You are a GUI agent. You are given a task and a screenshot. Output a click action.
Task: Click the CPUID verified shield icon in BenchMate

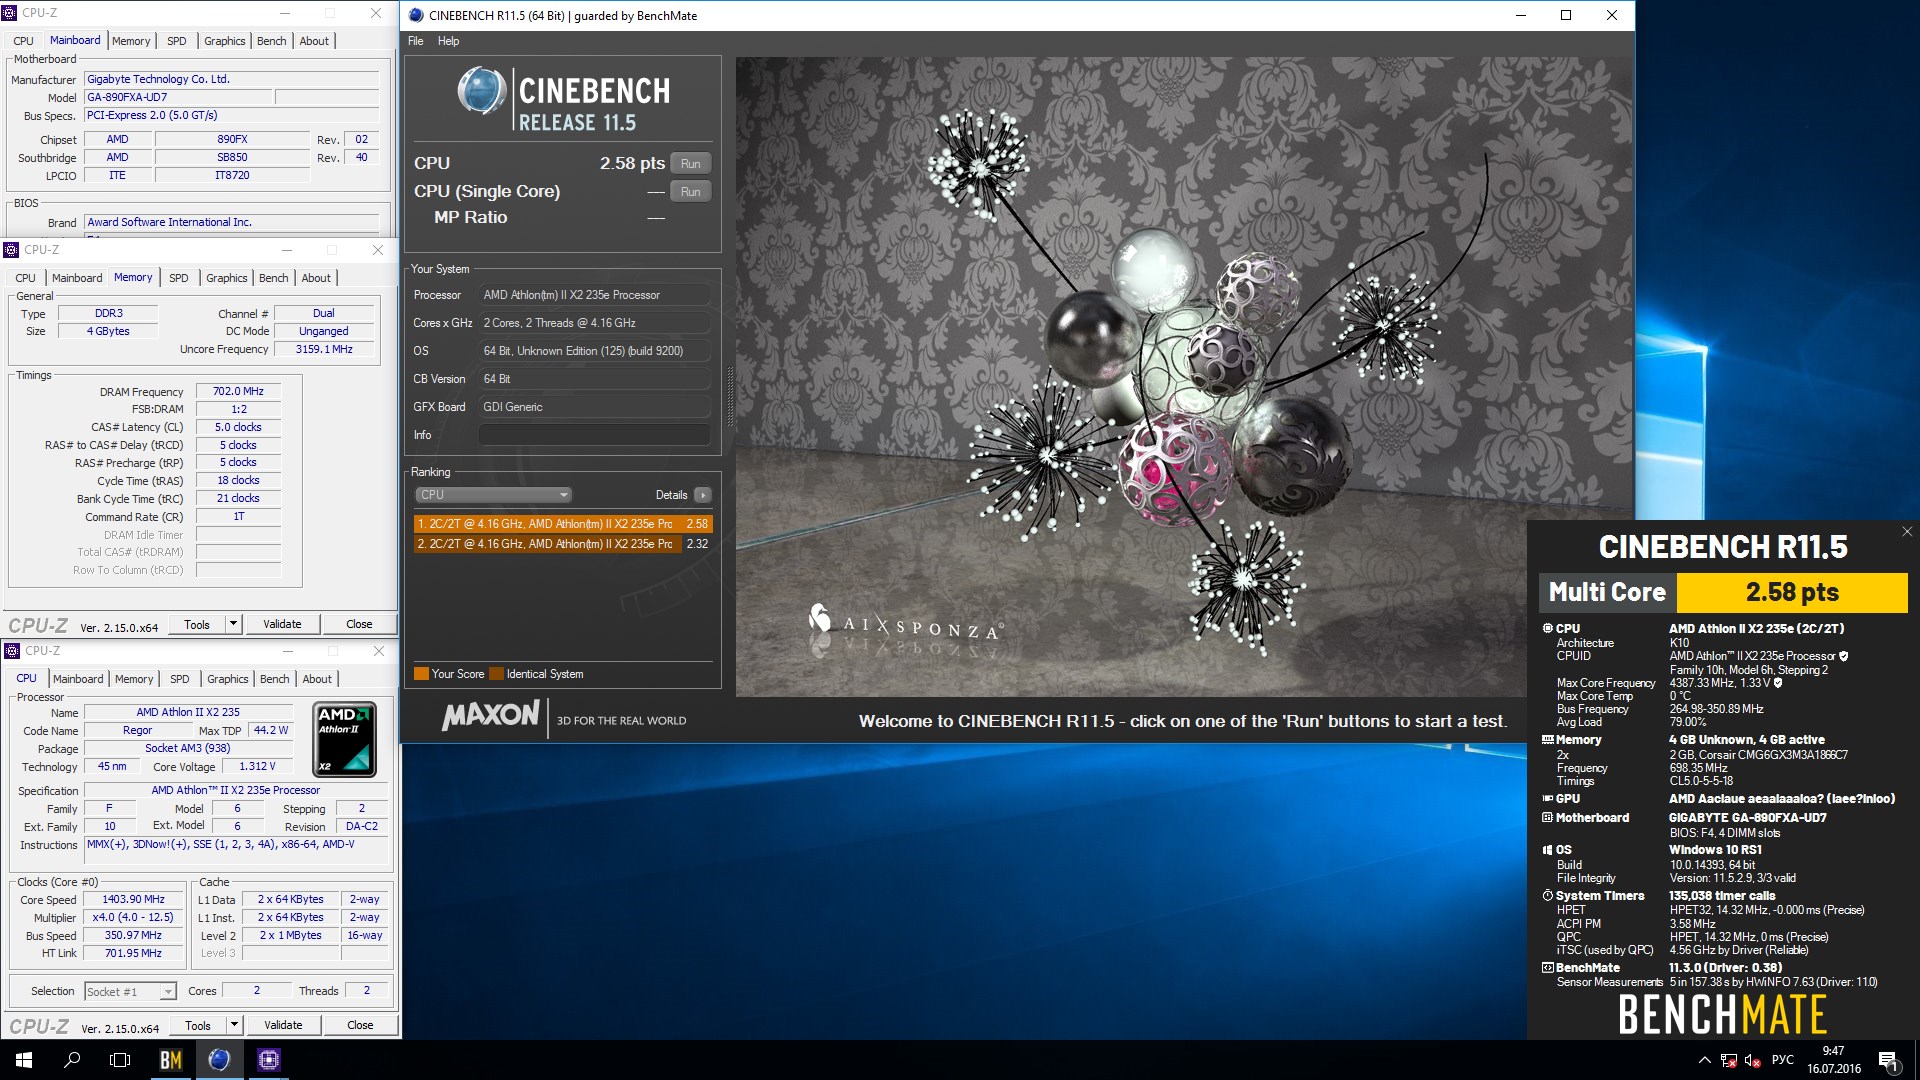point(1844,656)
